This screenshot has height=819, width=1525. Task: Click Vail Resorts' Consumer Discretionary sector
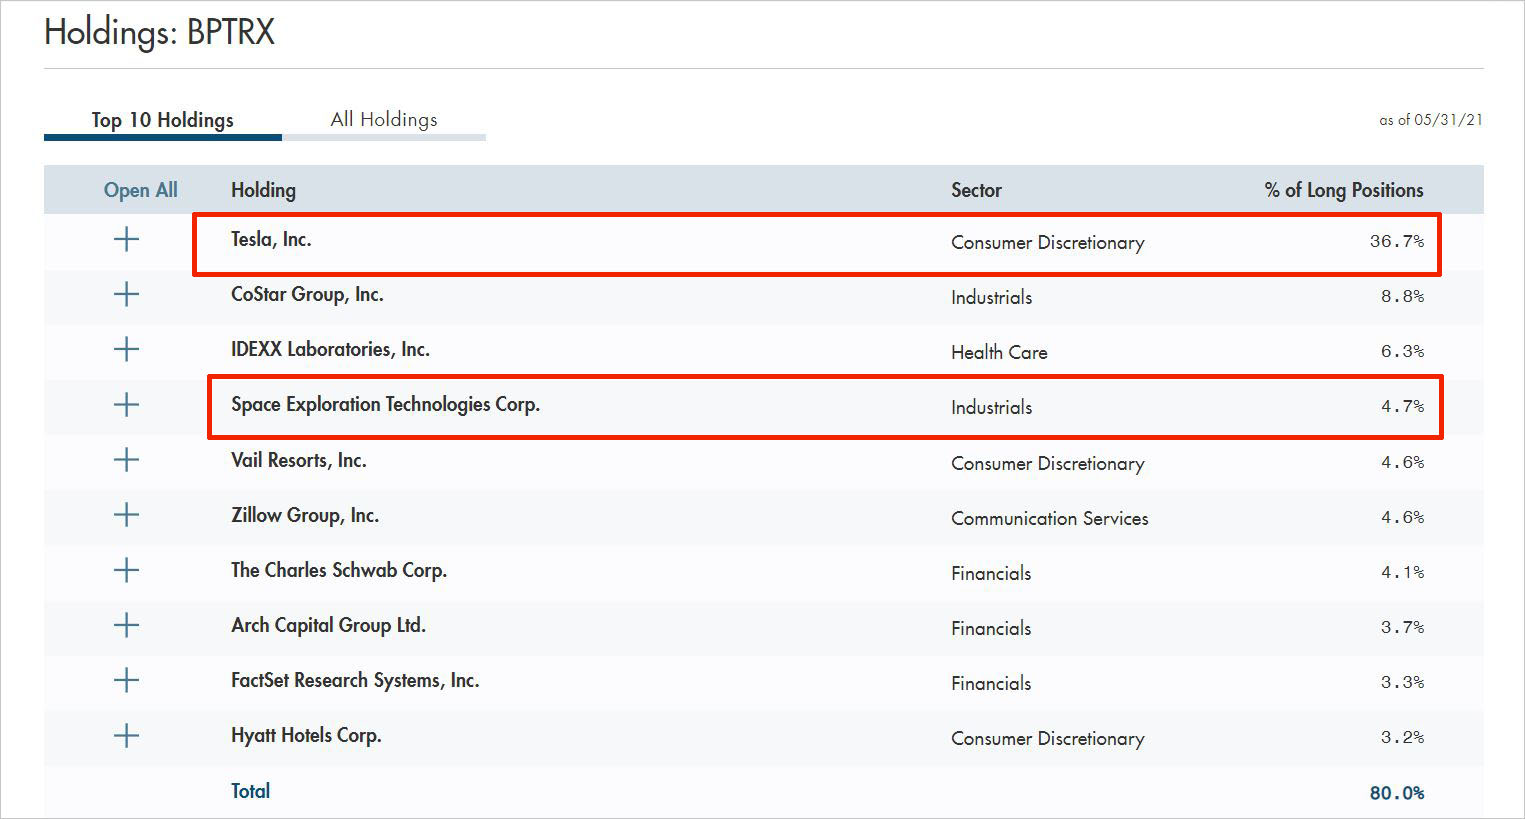tap(1048, 463)
